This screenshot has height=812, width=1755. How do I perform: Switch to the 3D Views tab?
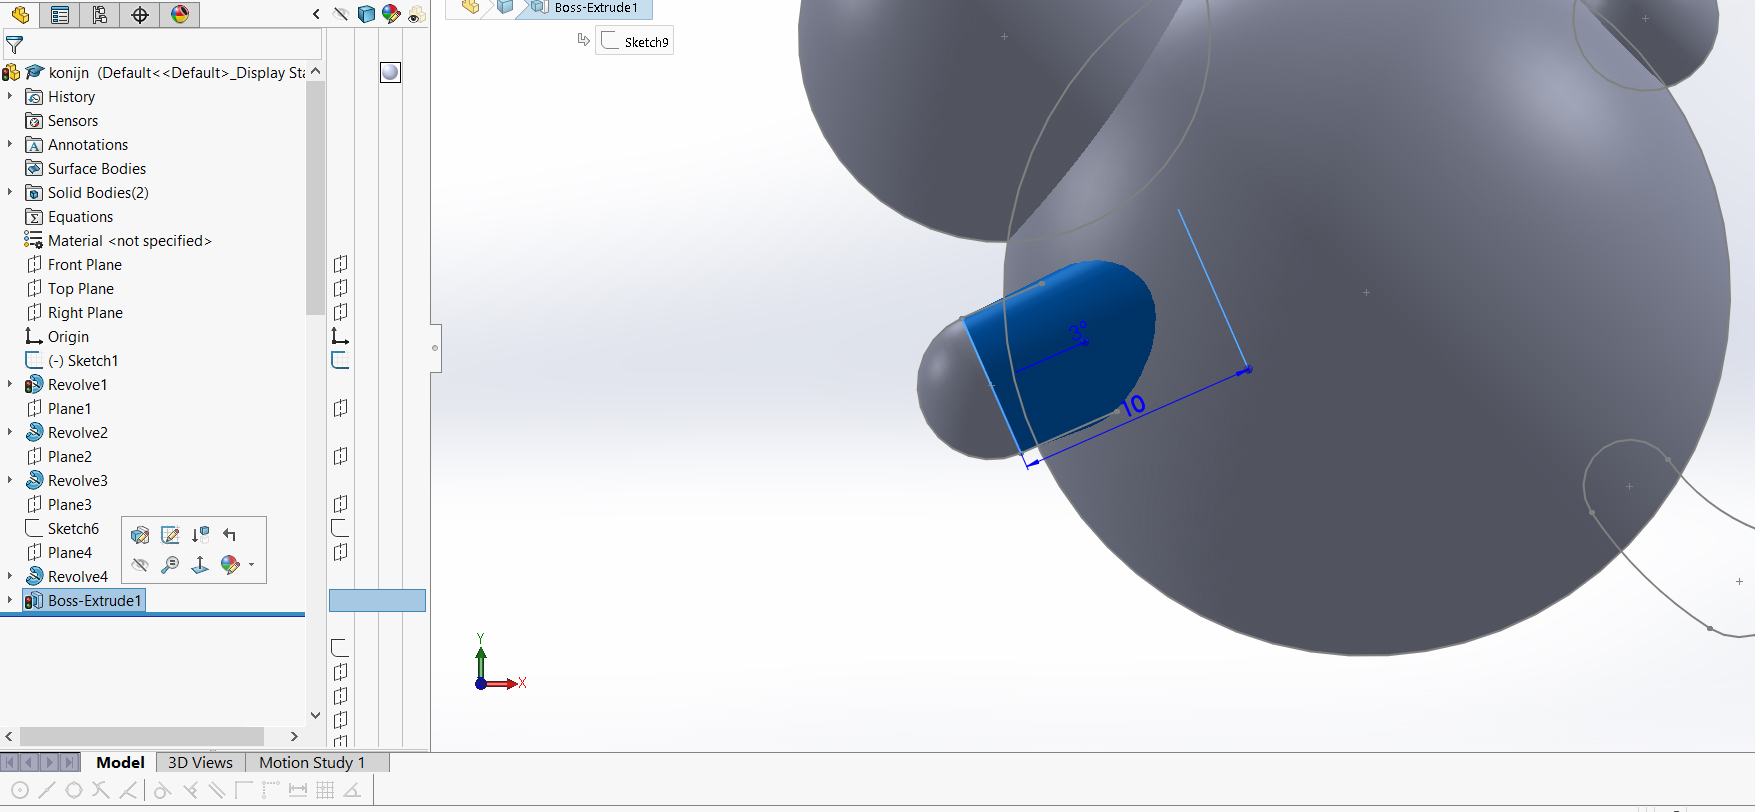200,762
